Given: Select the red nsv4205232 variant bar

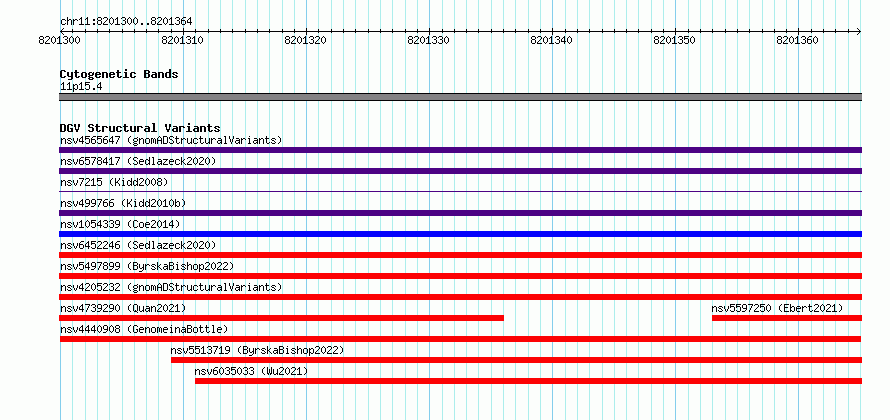Looking at the screenshot, I should 460,297.
